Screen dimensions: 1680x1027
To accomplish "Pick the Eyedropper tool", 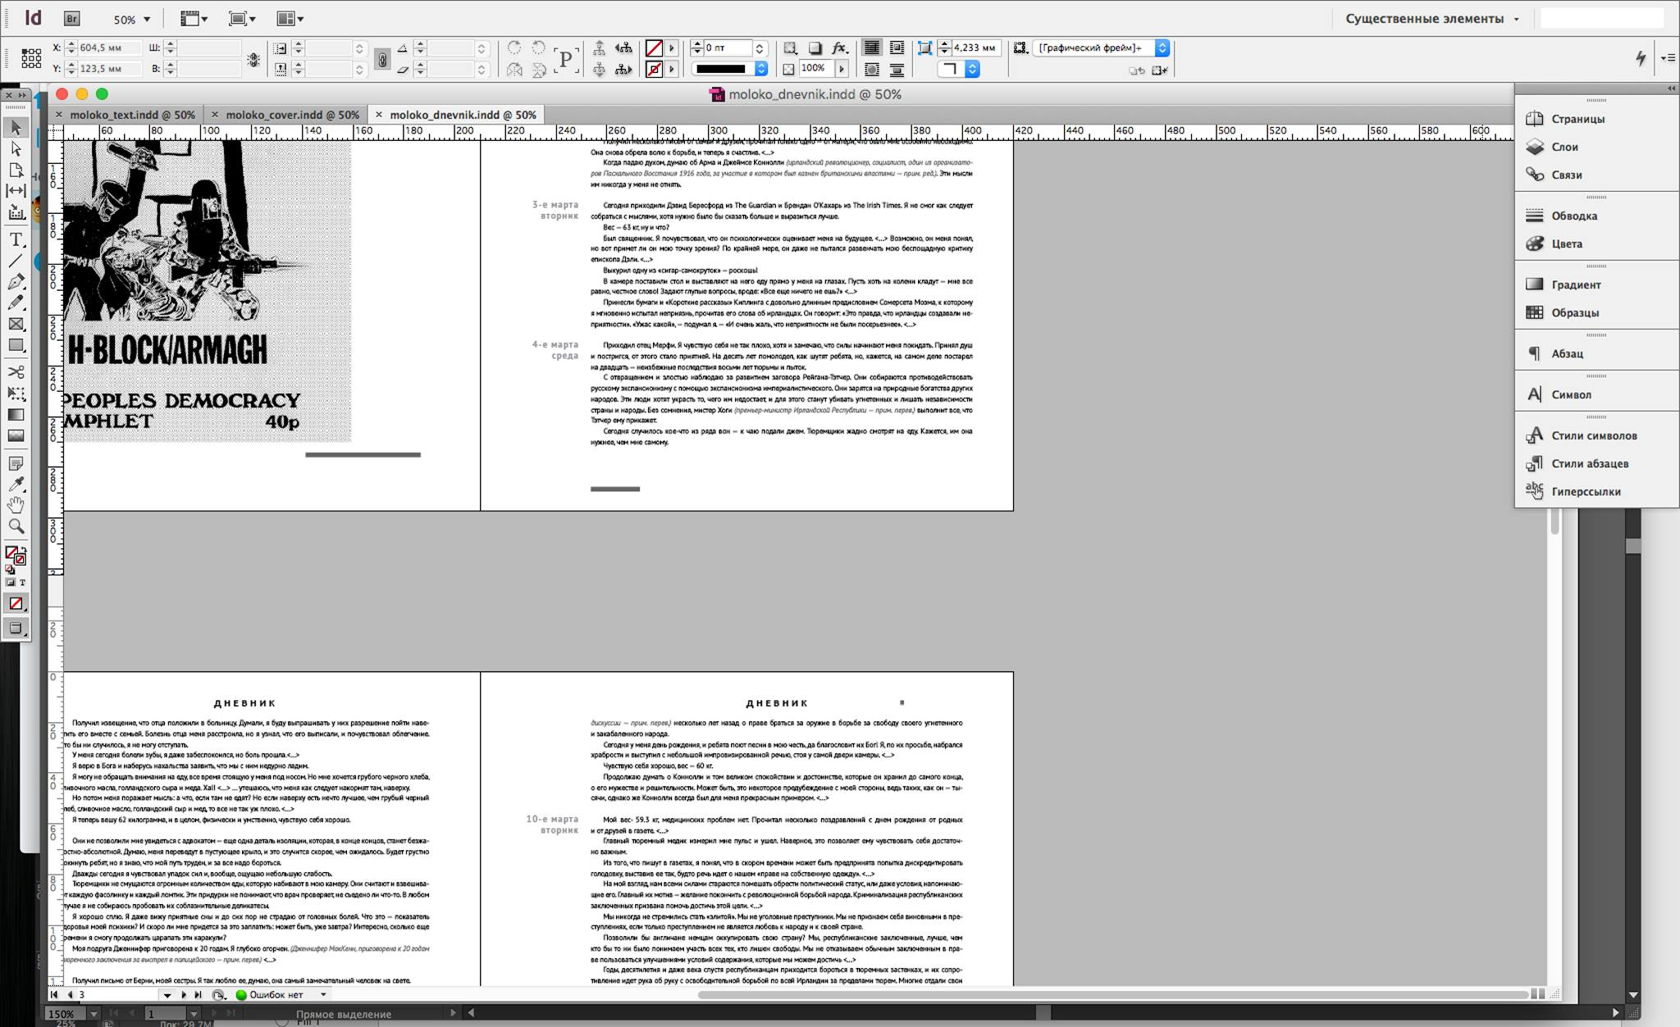I will click(16, 484).
